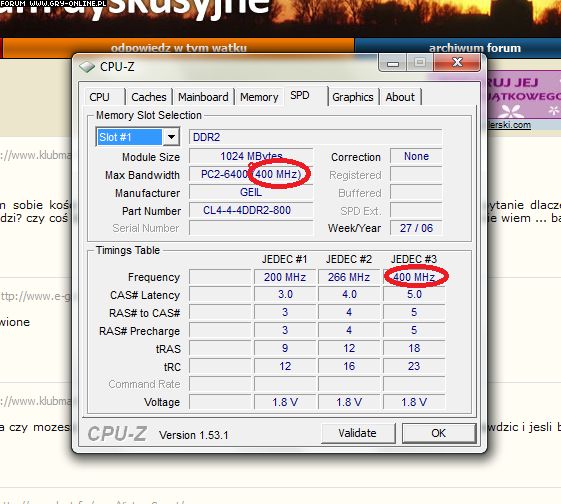The width and height of the screenshot is (561, 504).
Task: Click the tRAS value 18
Action: point(414,348)
